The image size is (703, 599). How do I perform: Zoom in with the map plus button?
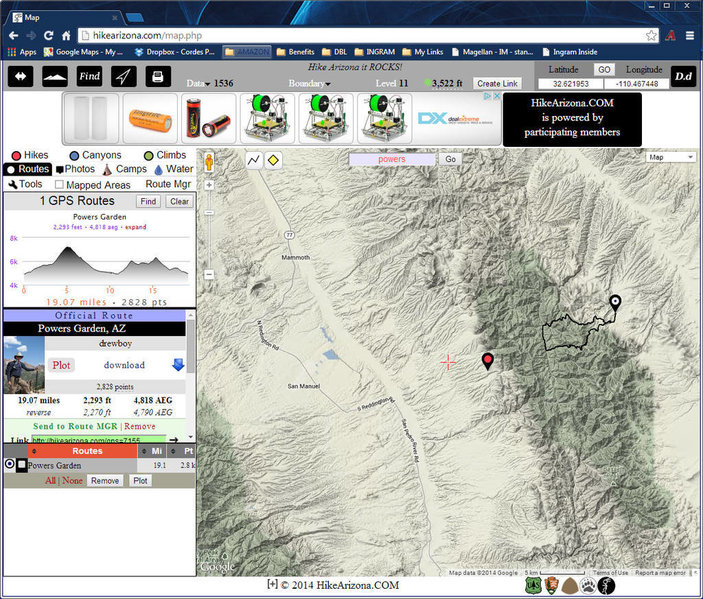209,185
